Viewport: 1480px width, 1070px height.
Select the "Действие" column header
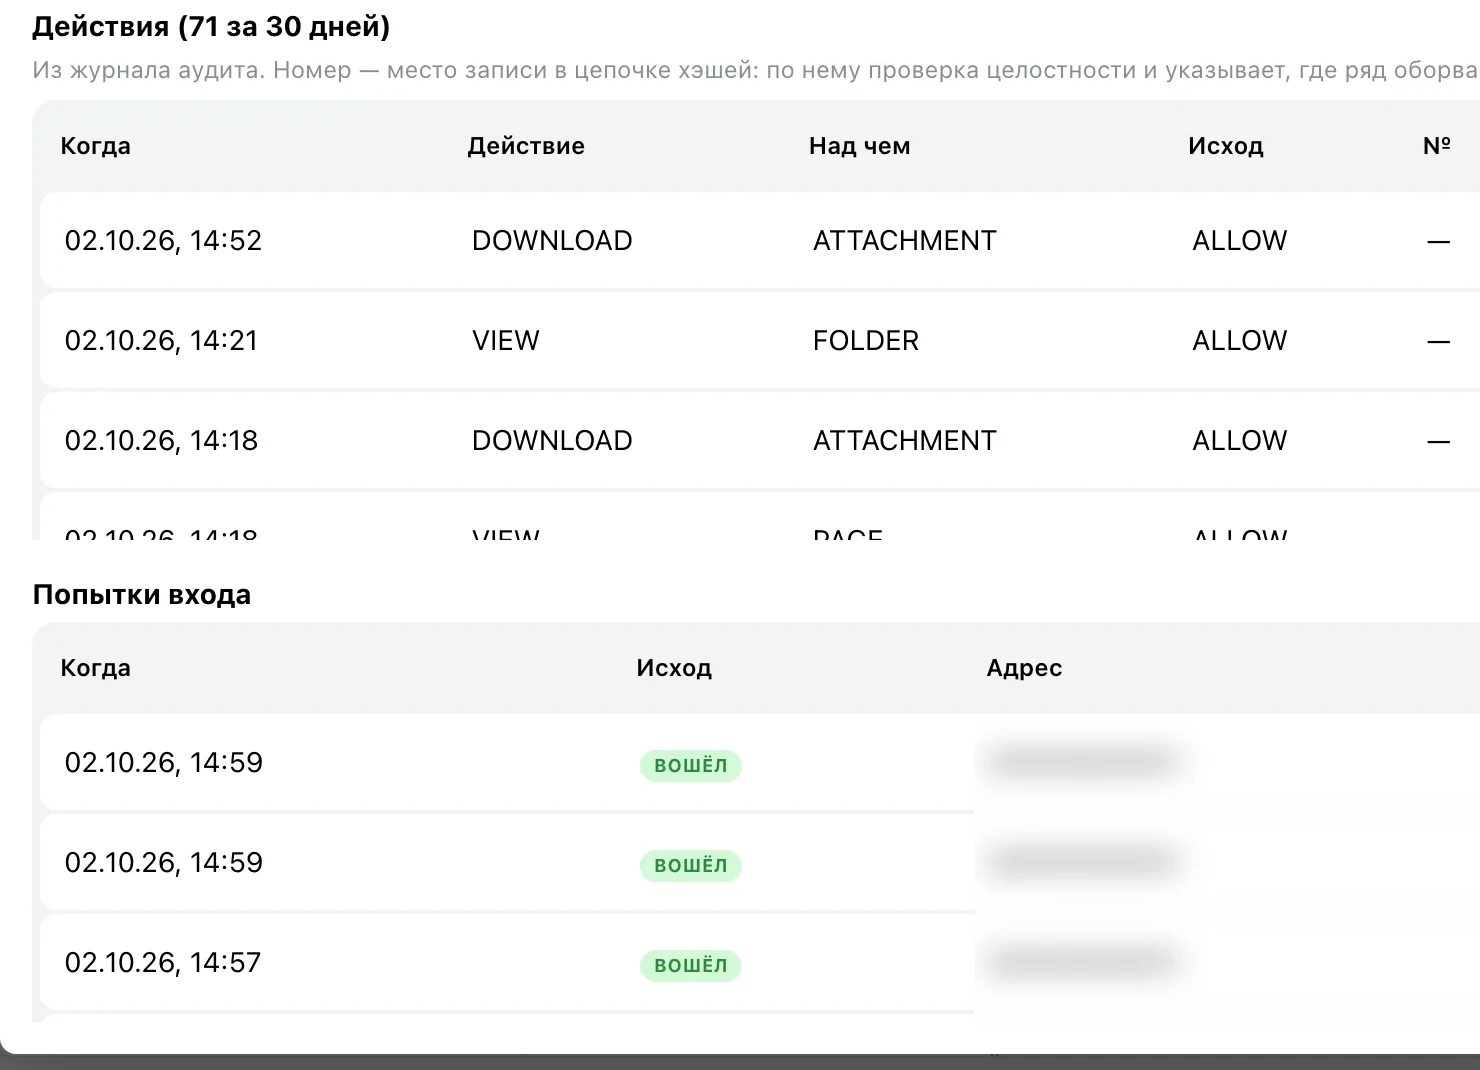(x=526, y=146)
